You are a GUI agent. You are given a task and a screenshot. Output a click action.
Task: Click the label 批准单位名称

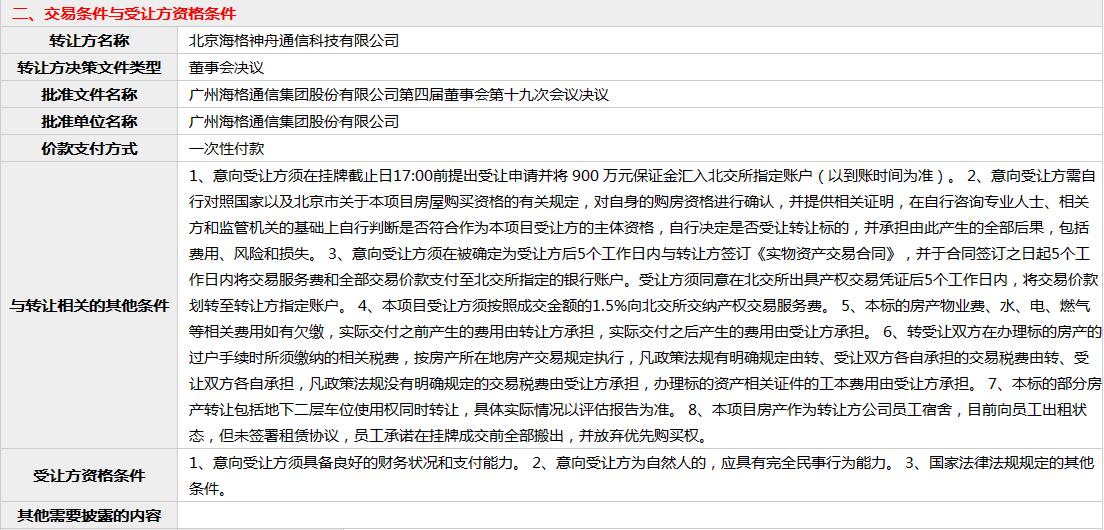coord(89,122)
